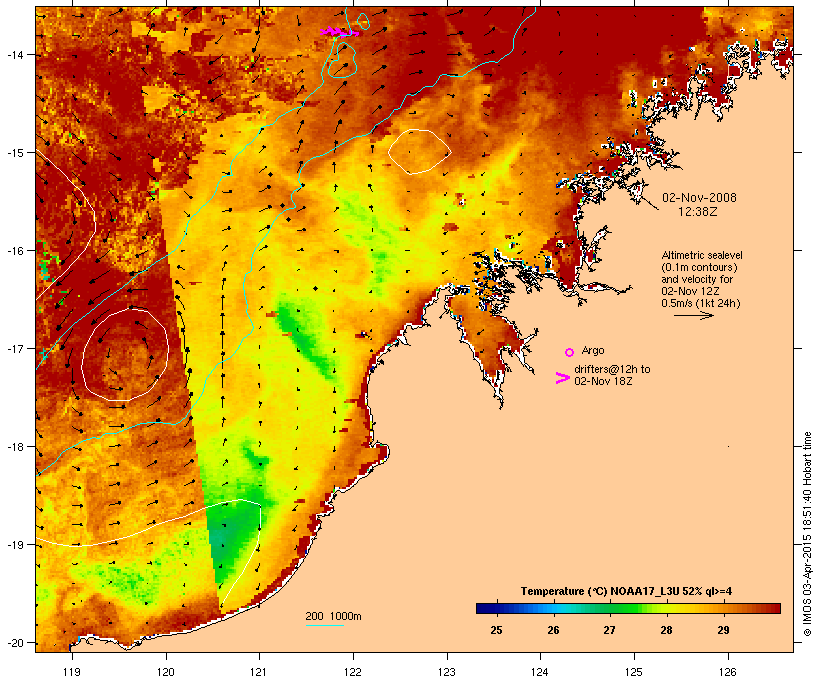Screen dimensions: 820x680
Task: Click the '0.5m/s (1kt 24h)' text
Action: (x=701, y=303)
